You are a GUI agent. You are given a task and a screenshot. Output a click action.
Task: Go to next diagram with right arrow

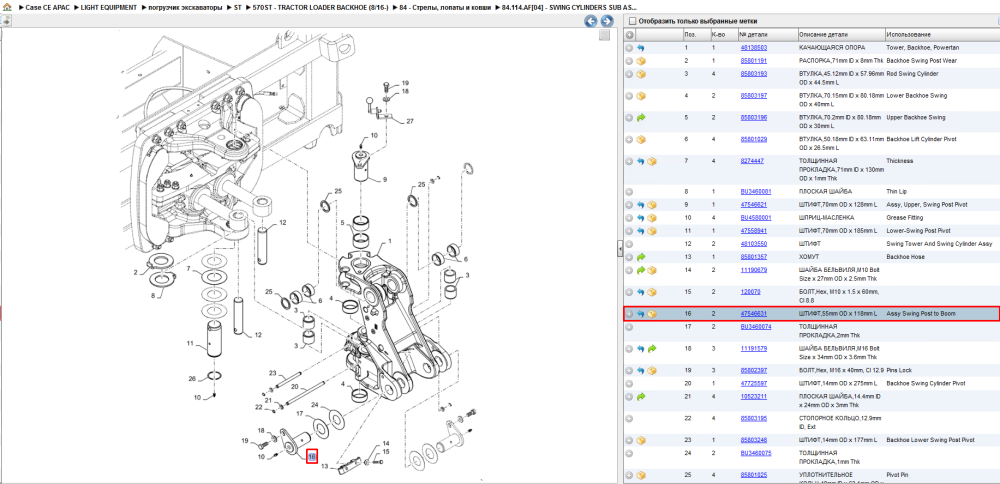(605, 21)
